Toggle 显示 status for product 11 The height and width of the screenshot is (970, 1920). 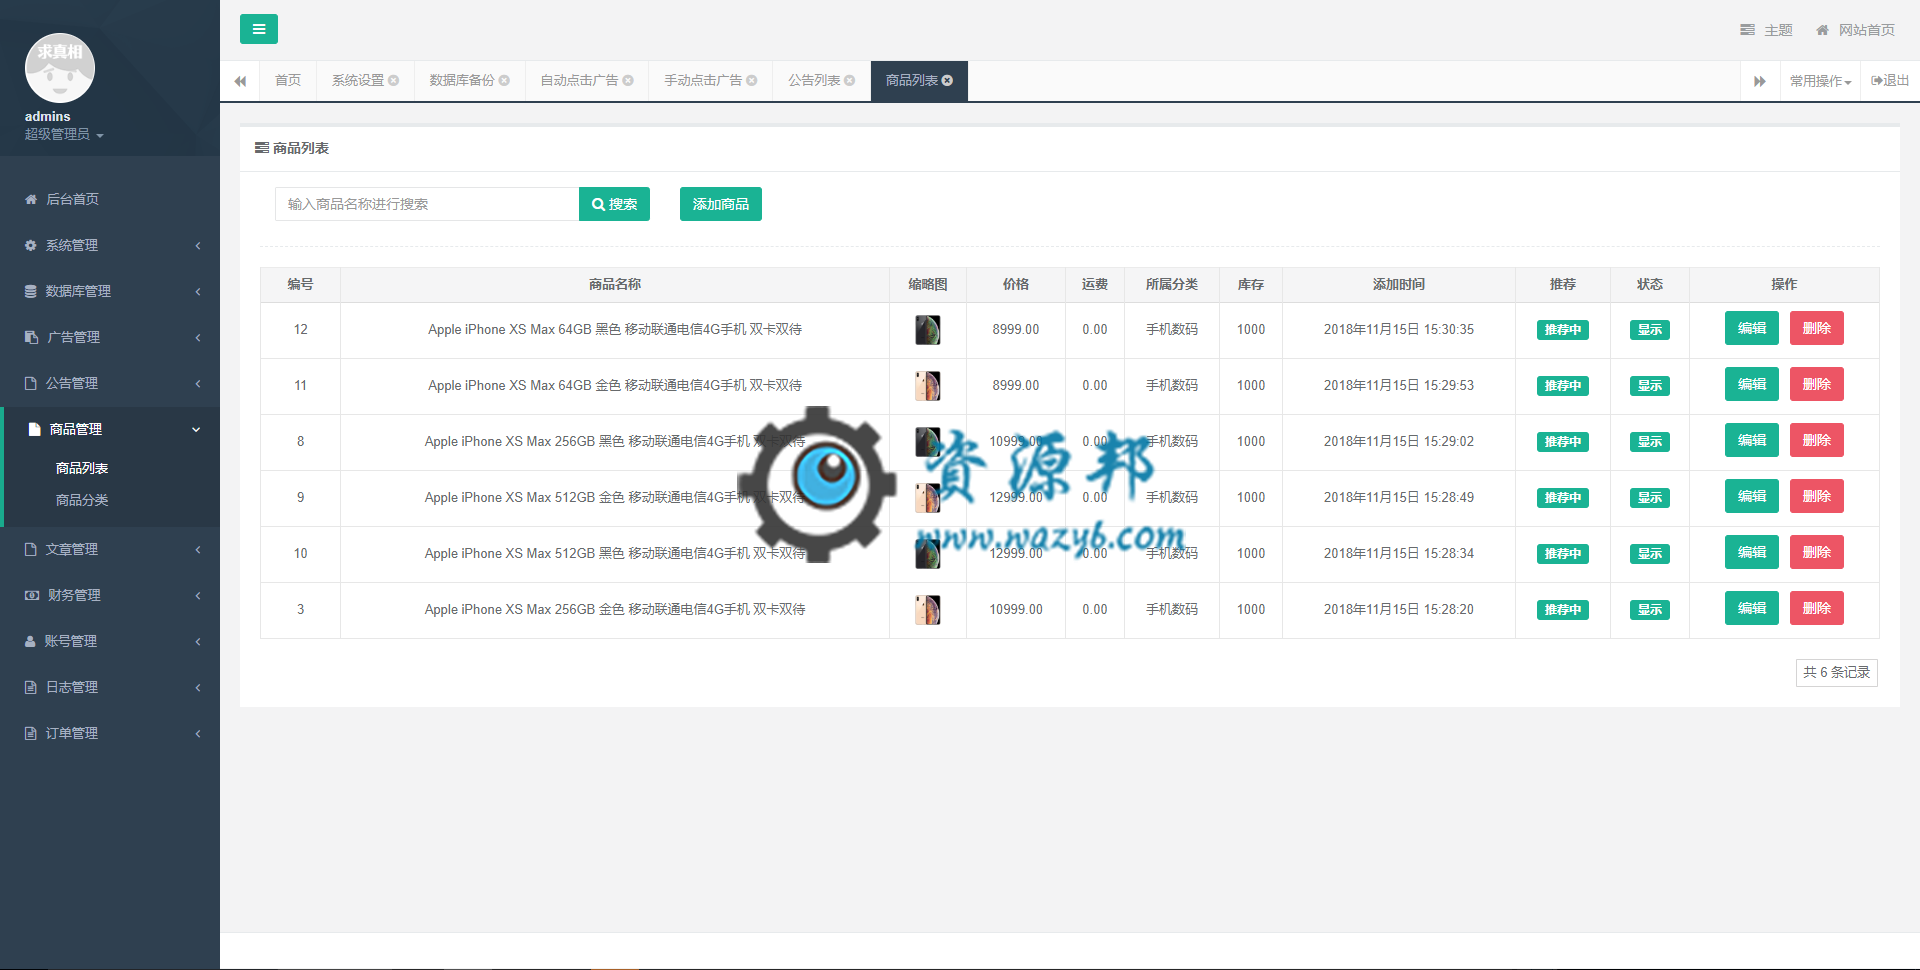click(x=1650, y=386)
